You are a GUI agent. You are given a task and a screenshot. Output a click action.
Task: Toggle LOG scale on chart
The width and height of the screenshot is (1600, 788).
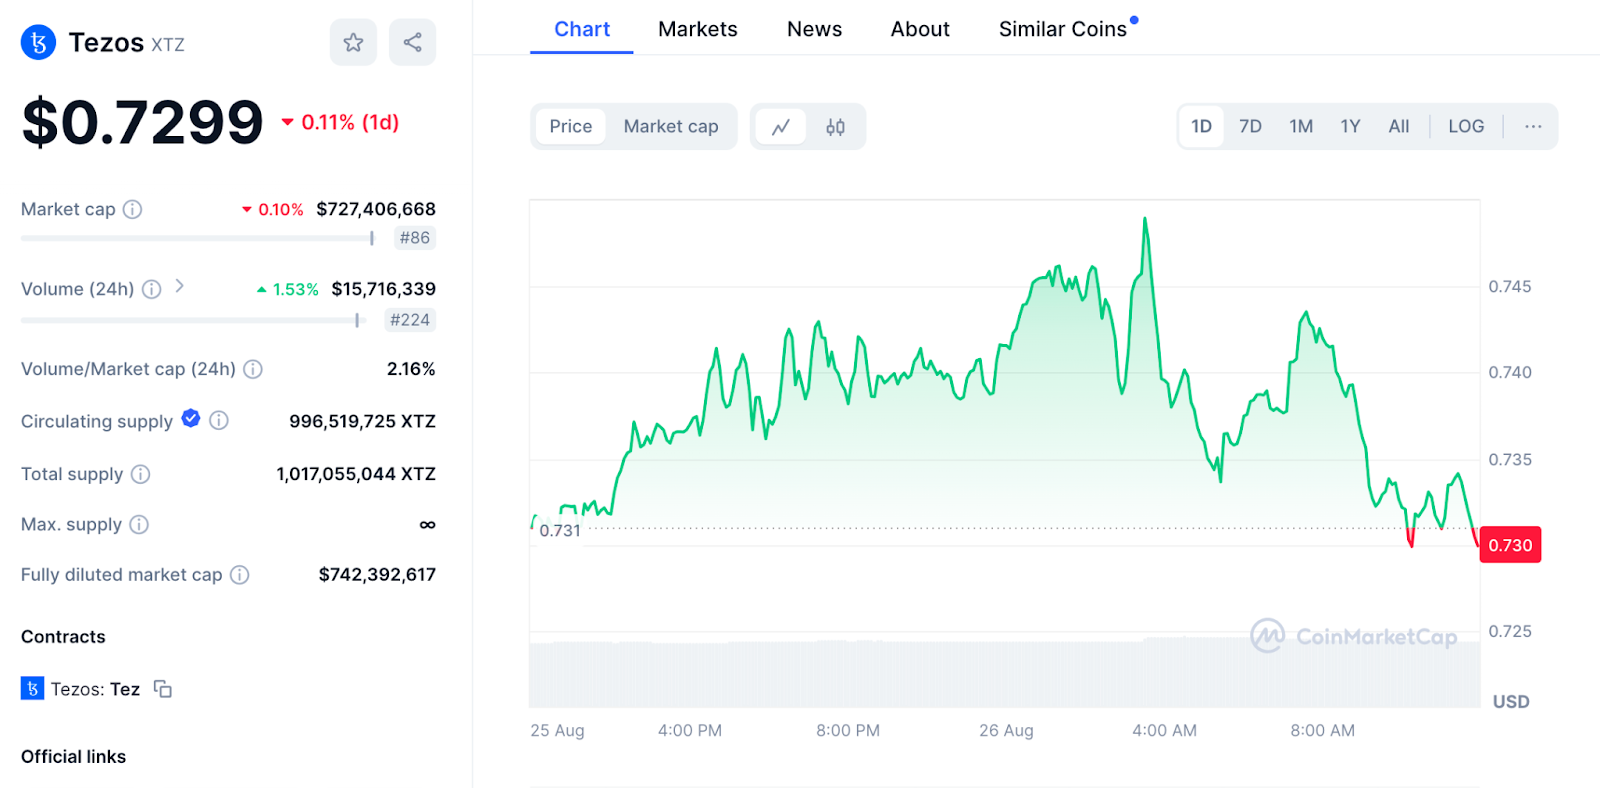click(1466, 127)
